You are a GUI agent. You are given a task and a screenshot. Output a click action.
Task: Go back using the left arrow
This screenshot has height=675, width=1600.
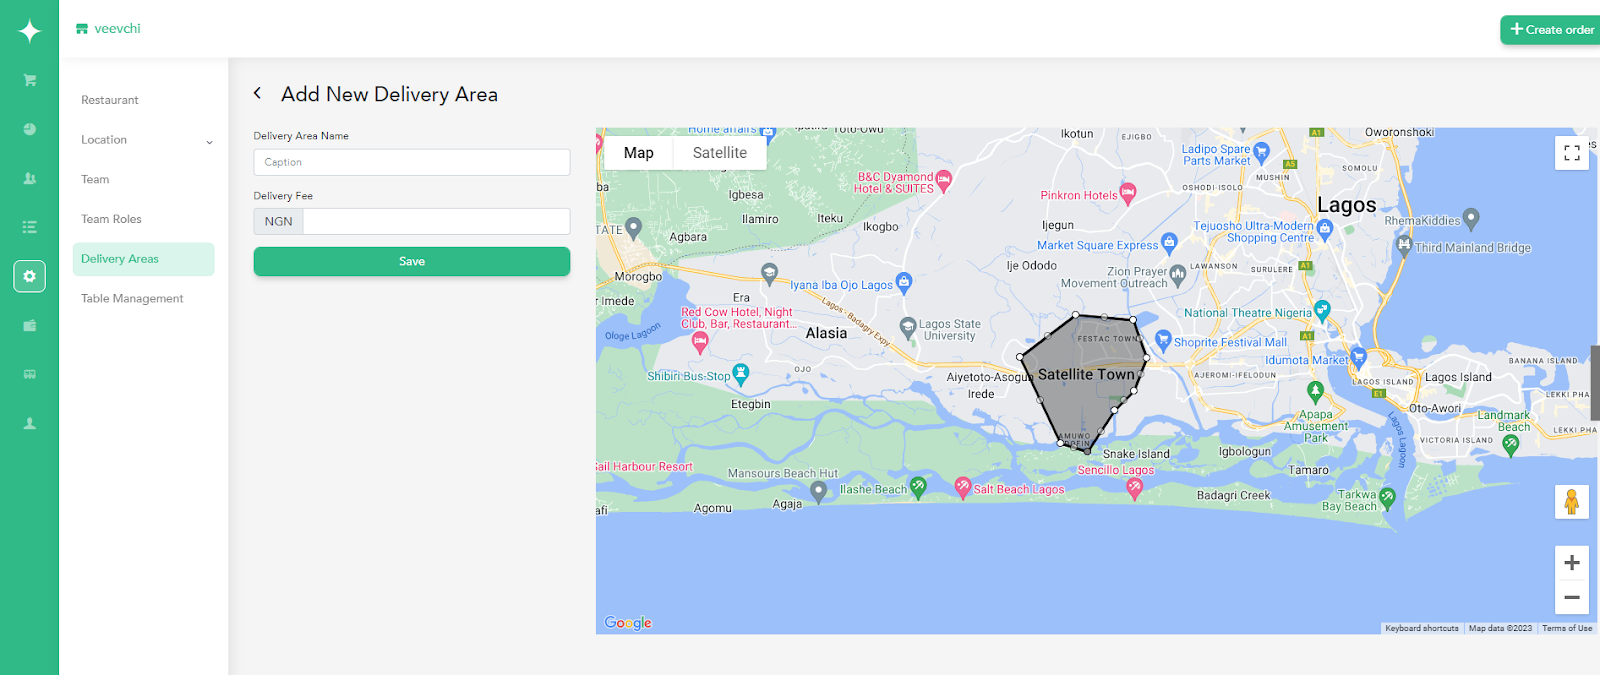[258, 93]
